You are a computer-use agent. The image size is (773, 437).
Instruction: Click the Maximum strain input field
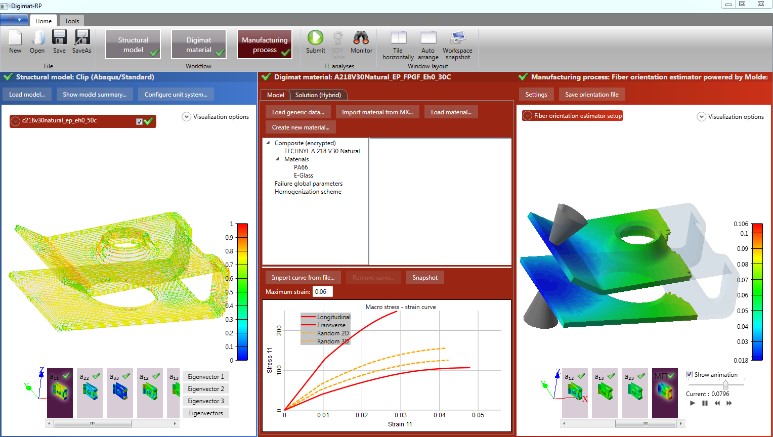pos(322,291)
